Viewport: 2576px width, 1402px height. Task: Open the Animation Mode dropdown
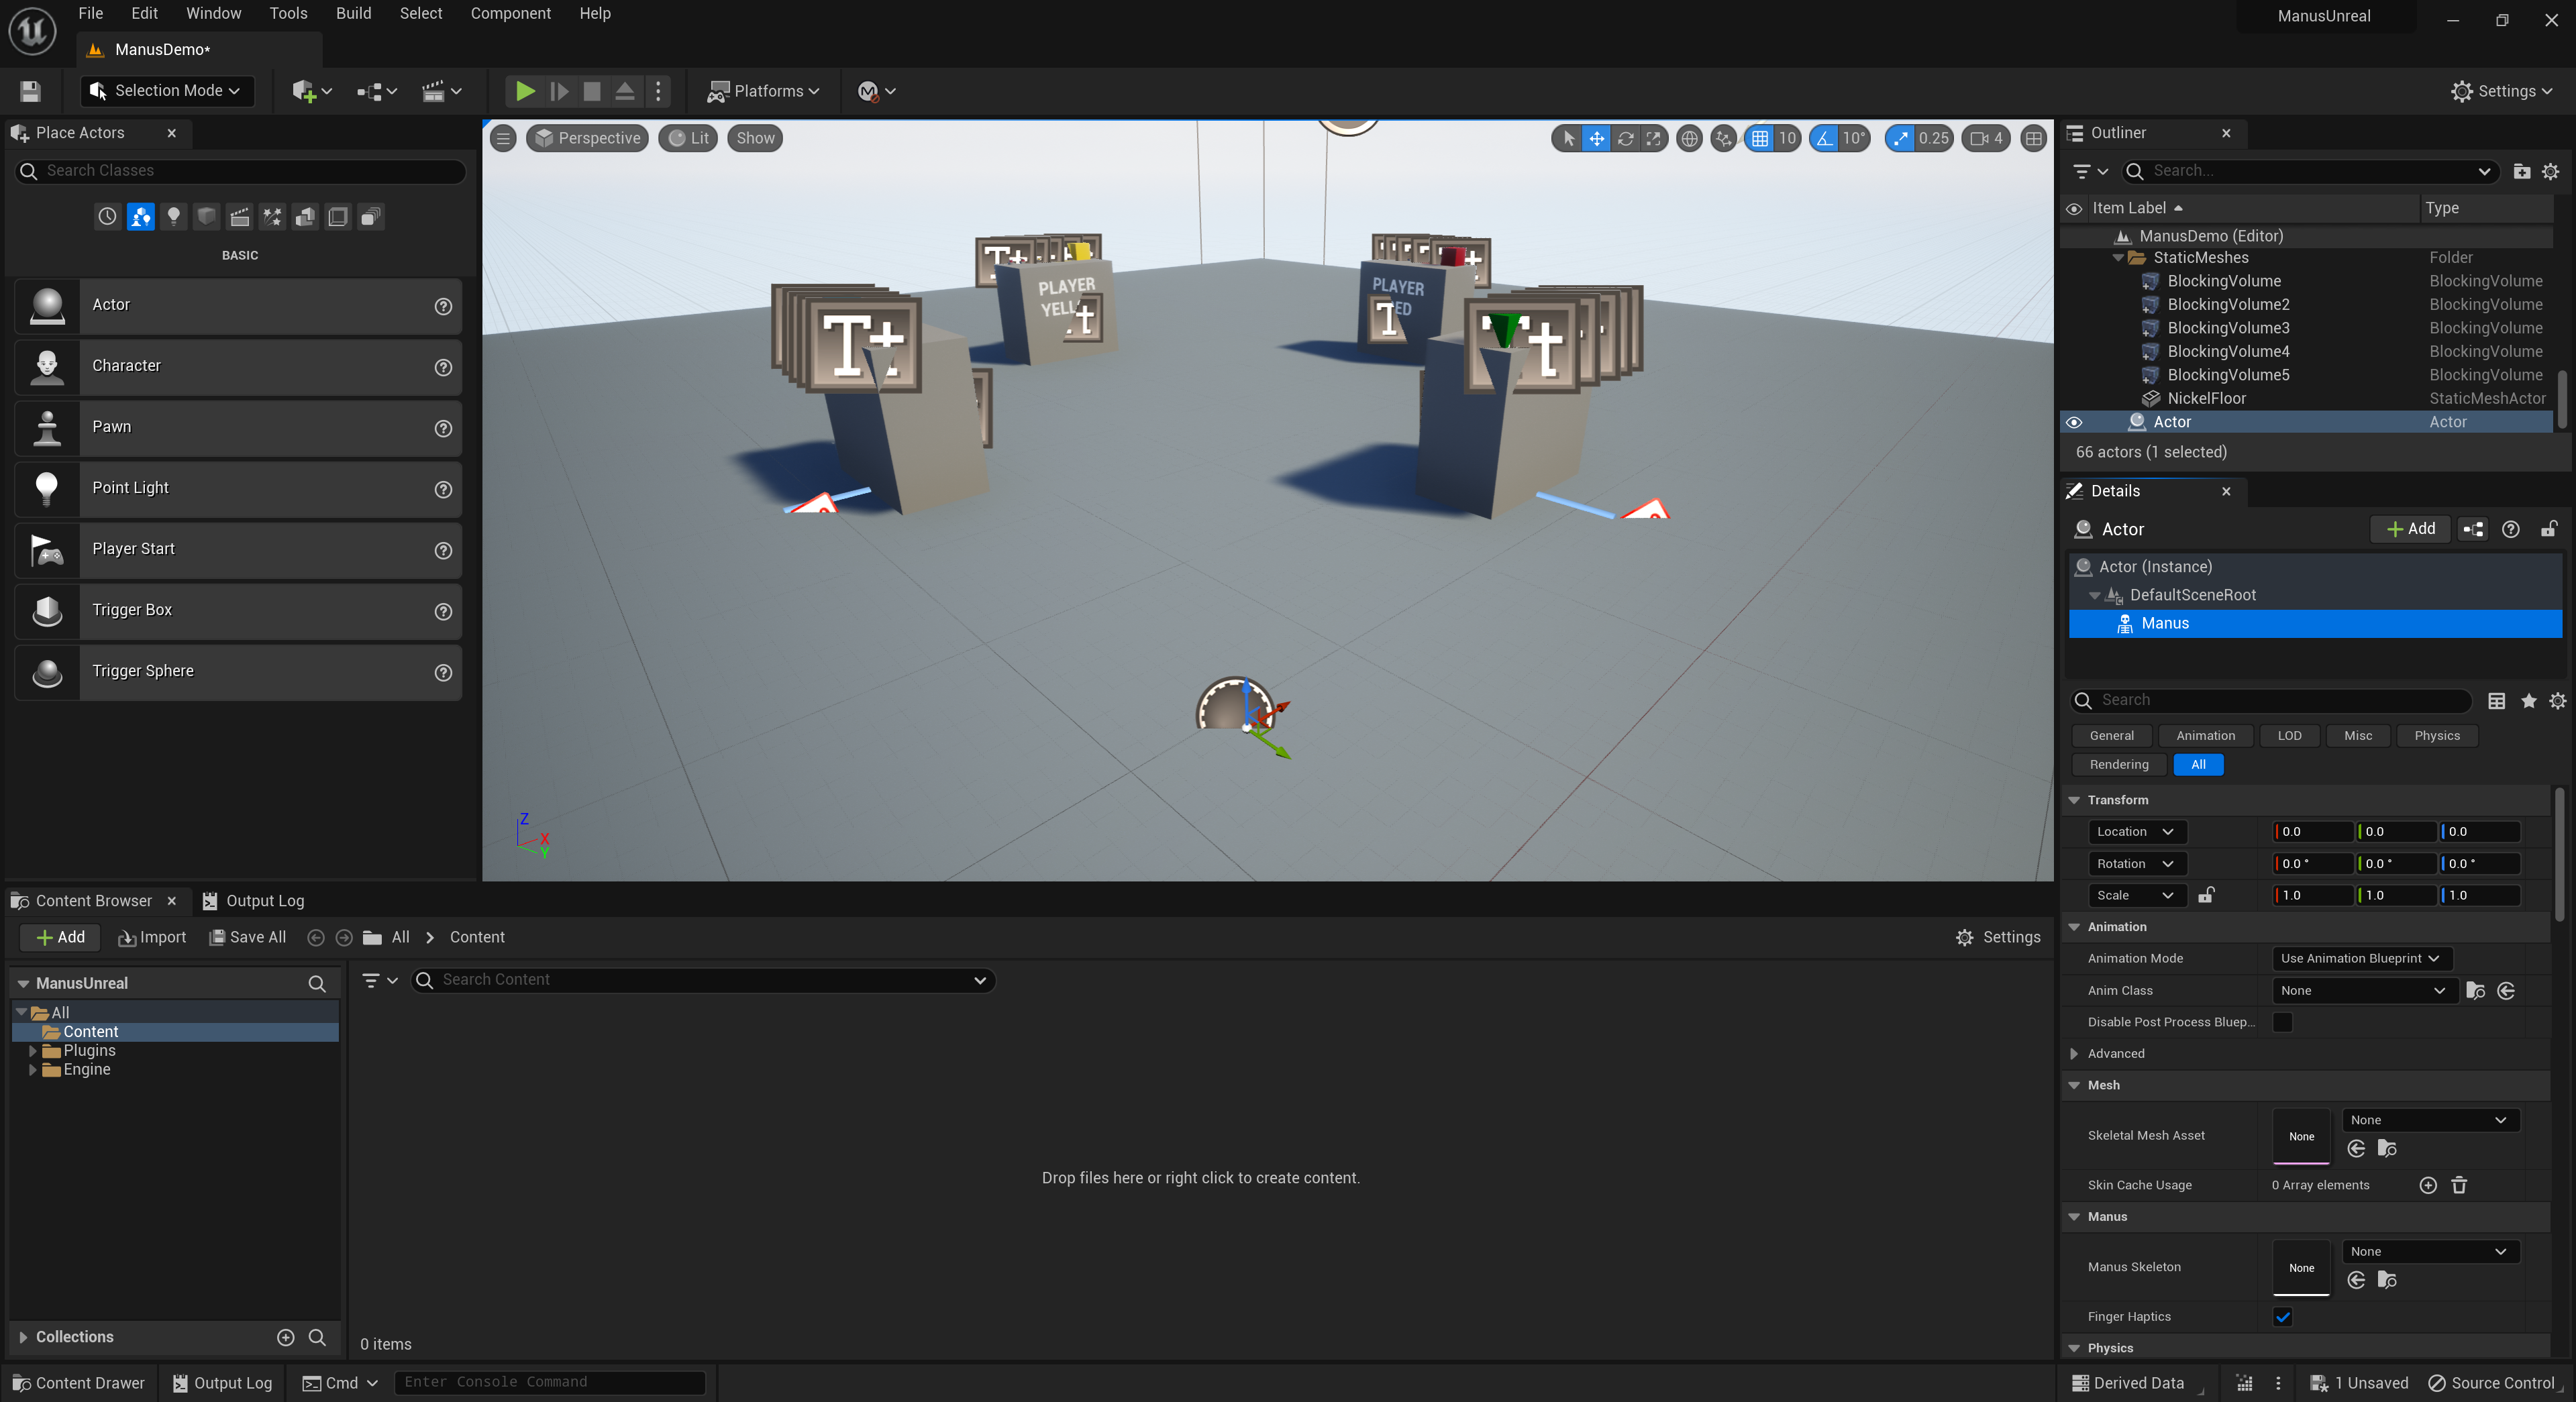(2359, 958)
